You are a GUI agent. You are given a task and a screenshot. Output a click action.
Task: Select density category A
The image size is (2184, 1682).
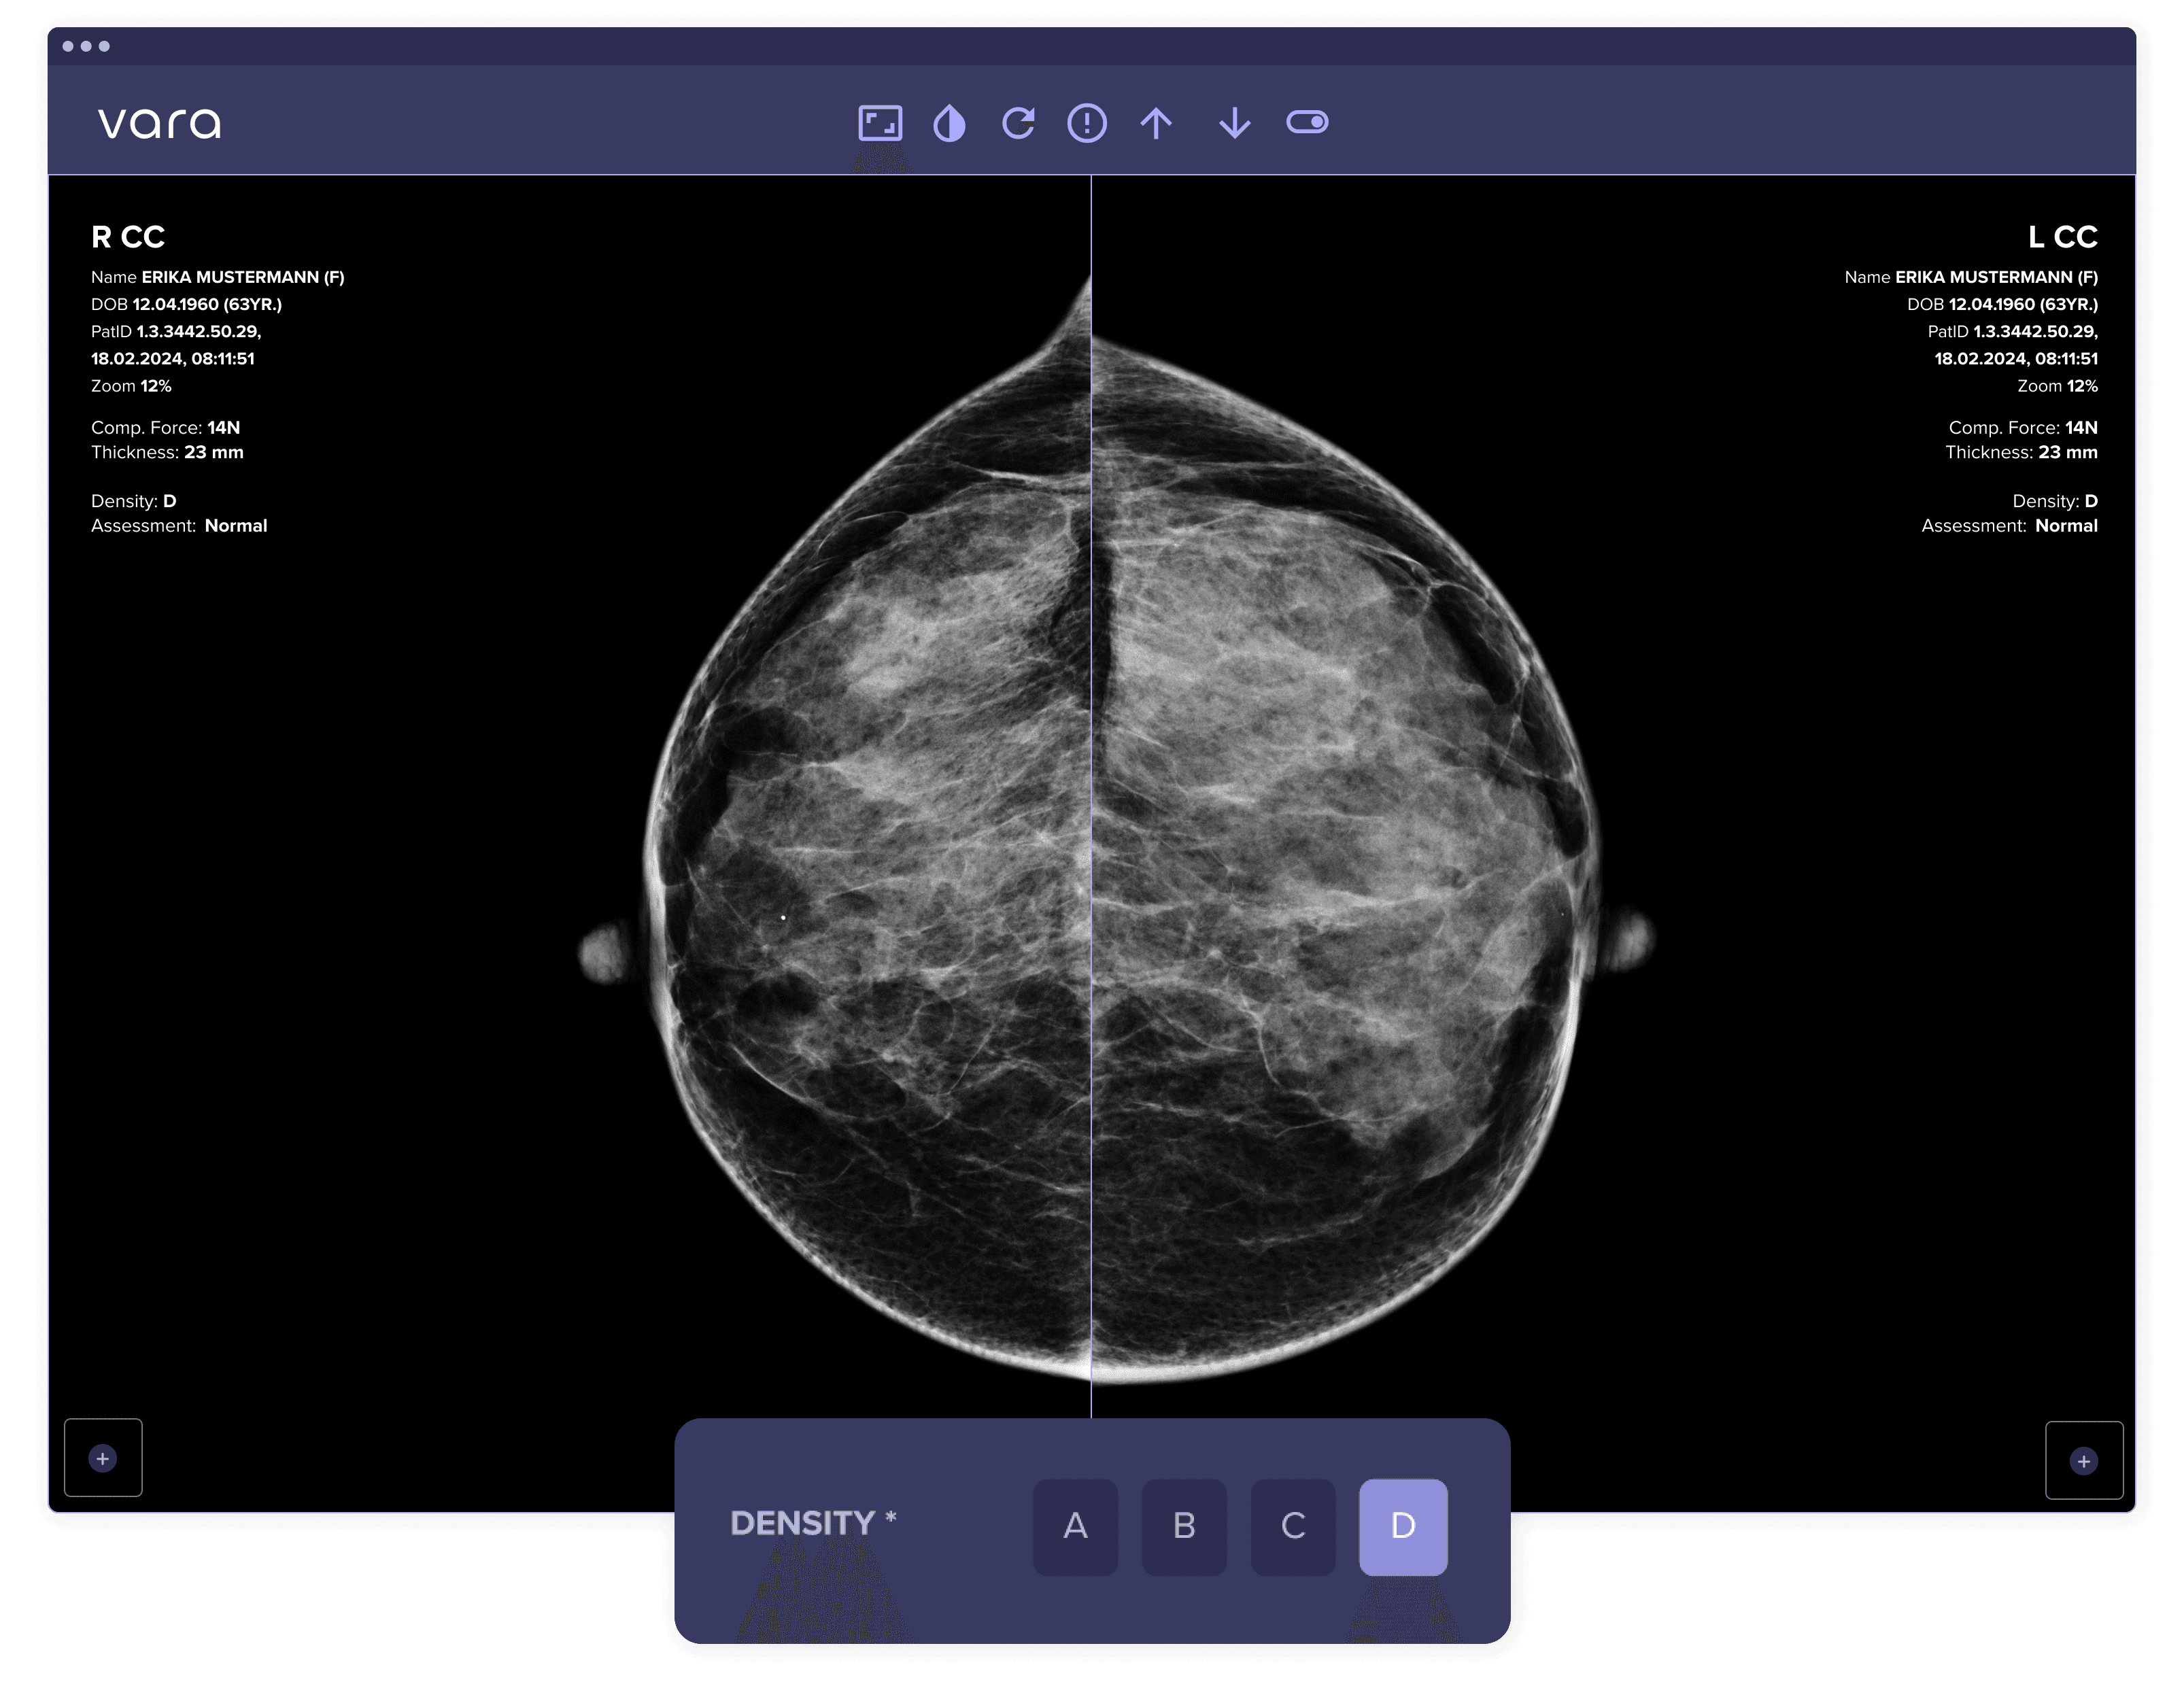(1075, 1526)
